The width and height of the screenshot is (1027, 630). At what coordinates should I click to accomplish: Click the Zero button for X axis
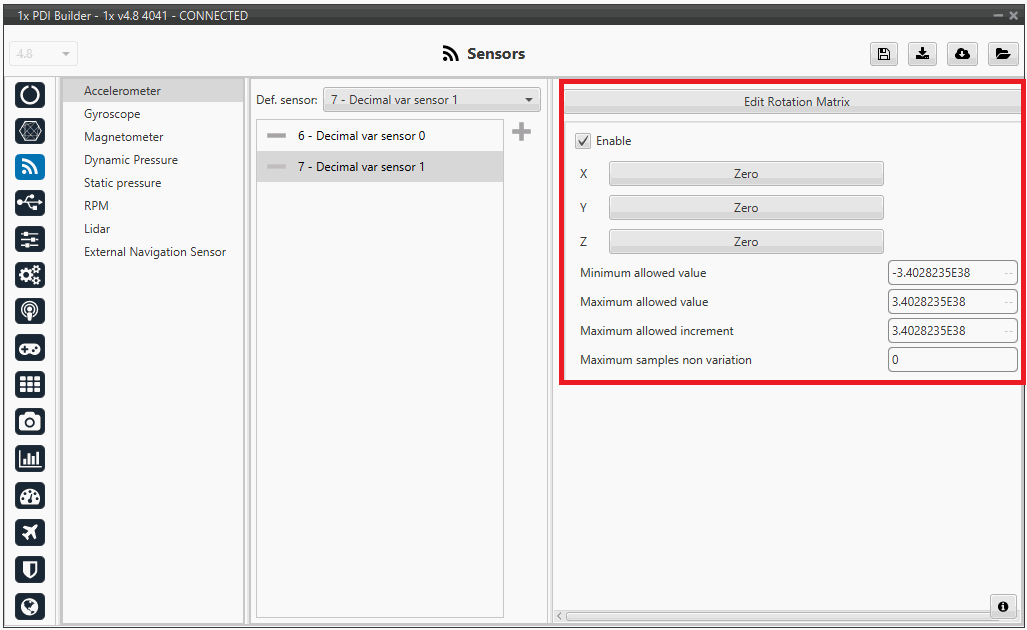(746, 174)
